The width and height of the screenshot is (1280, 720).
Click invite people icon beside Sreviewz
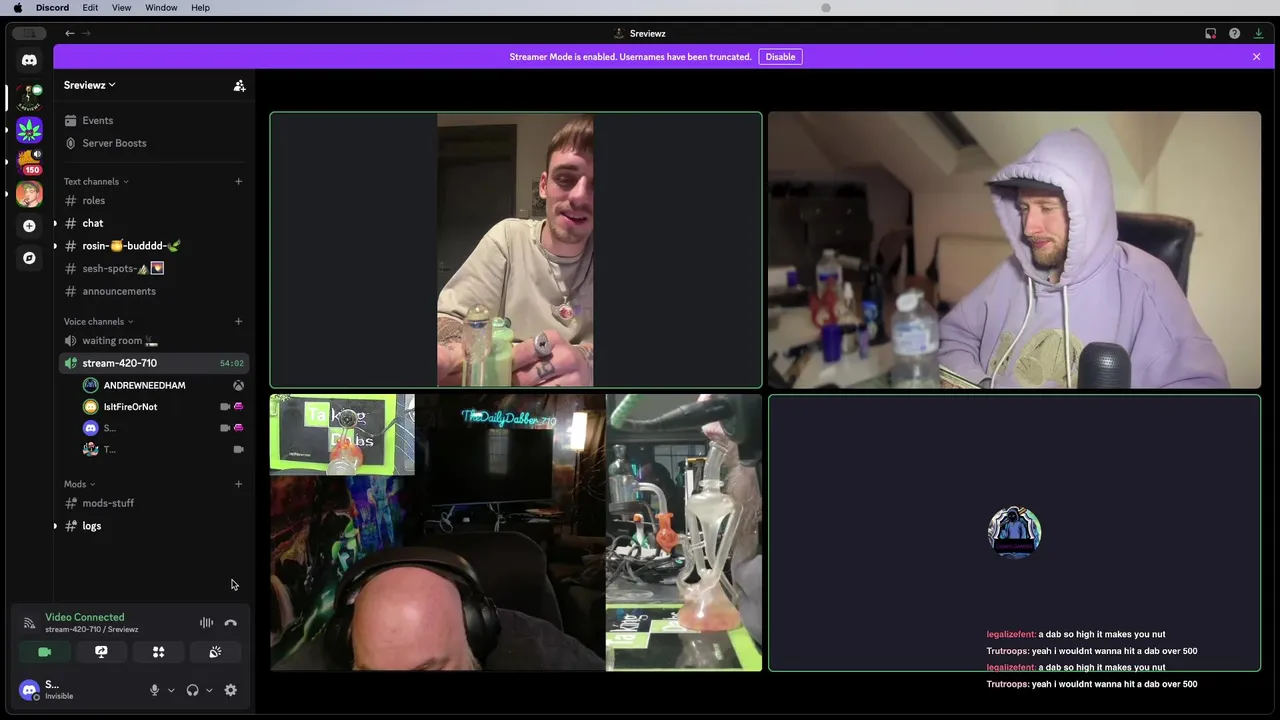tap(239, 86)
